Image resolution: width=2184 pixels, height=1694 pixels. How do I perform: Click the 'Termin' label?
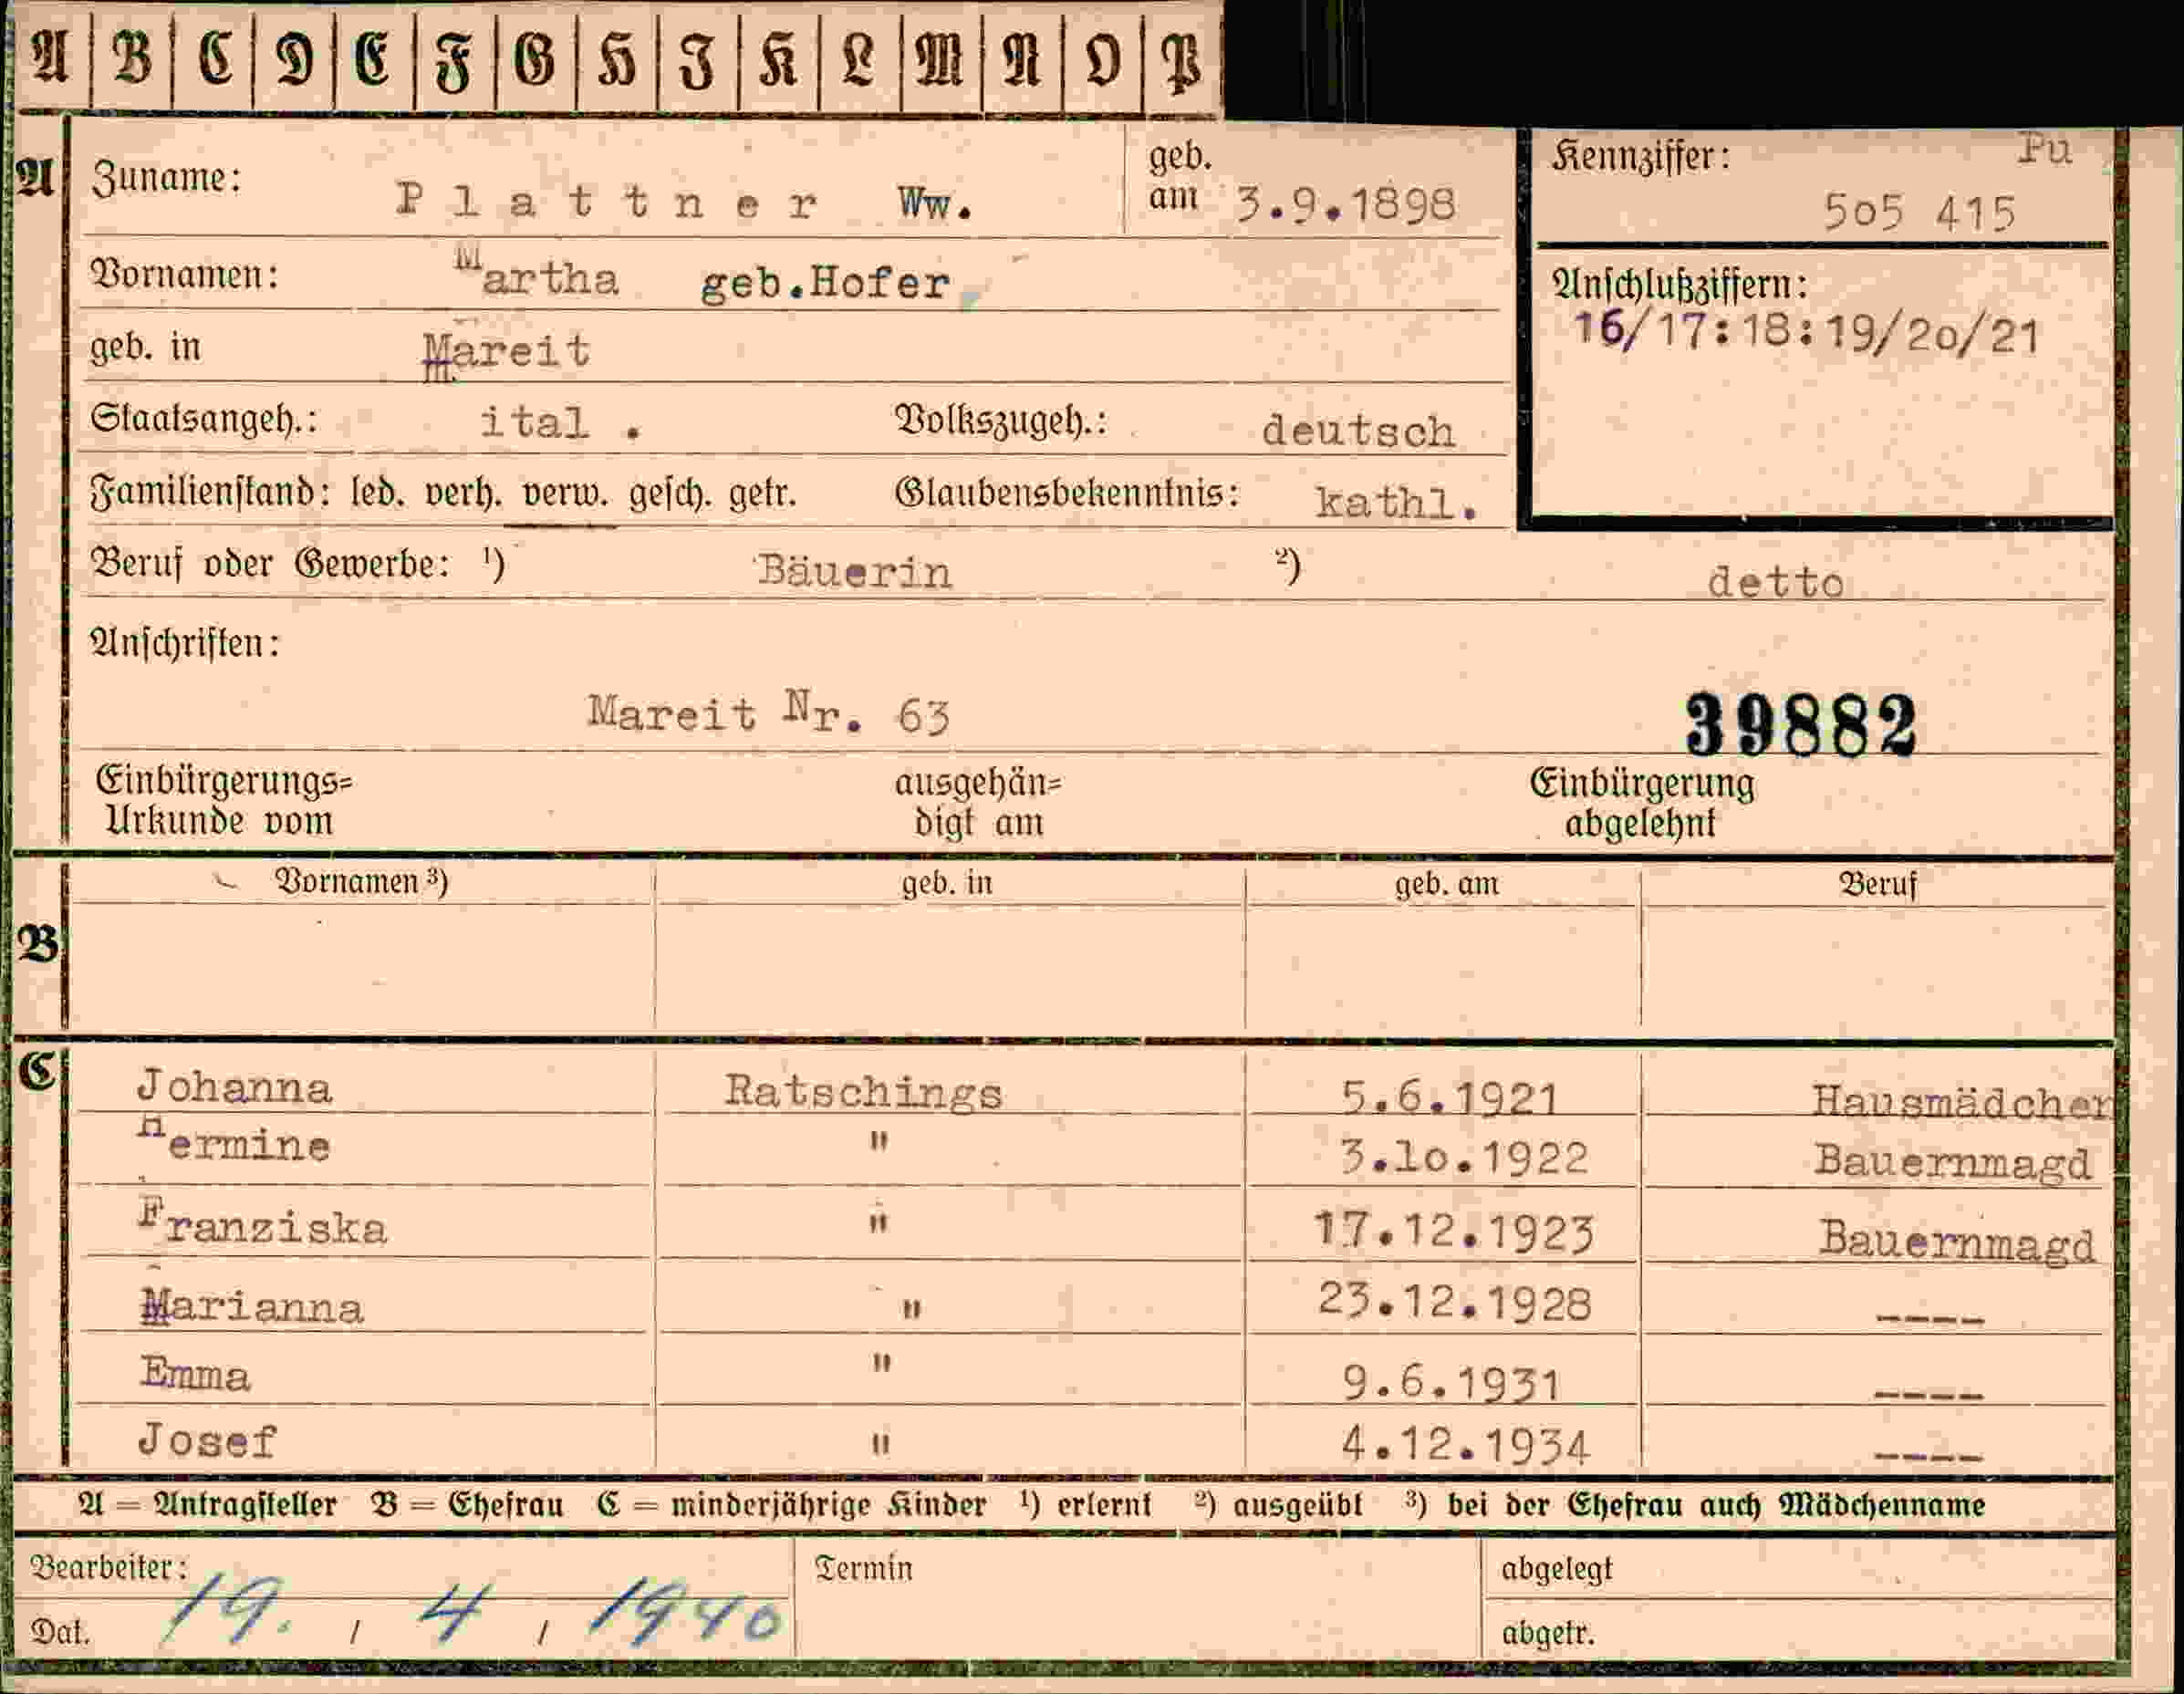(x=864, y=1568)
